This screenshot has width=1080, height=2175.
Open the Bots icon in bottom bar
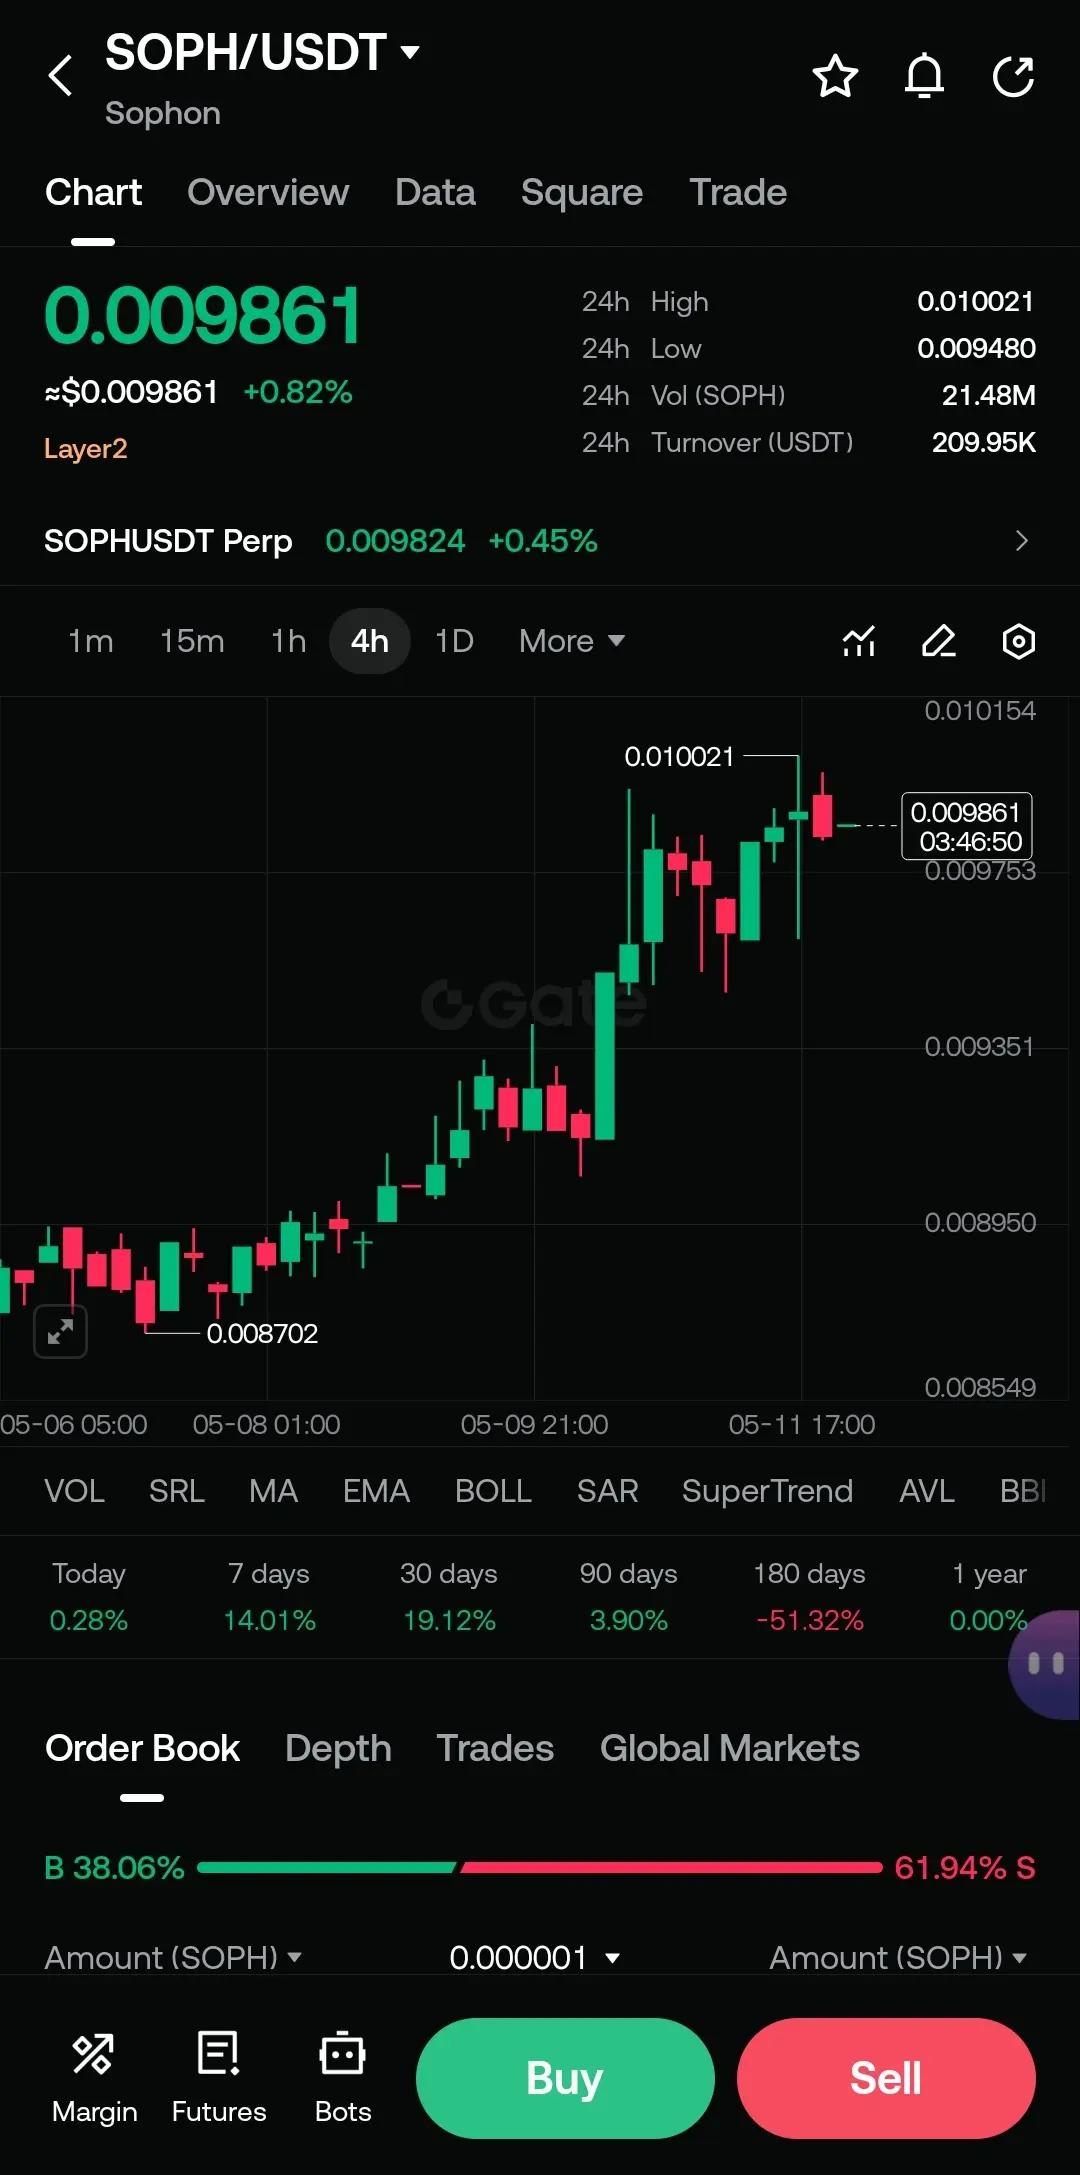[343, 2077]
